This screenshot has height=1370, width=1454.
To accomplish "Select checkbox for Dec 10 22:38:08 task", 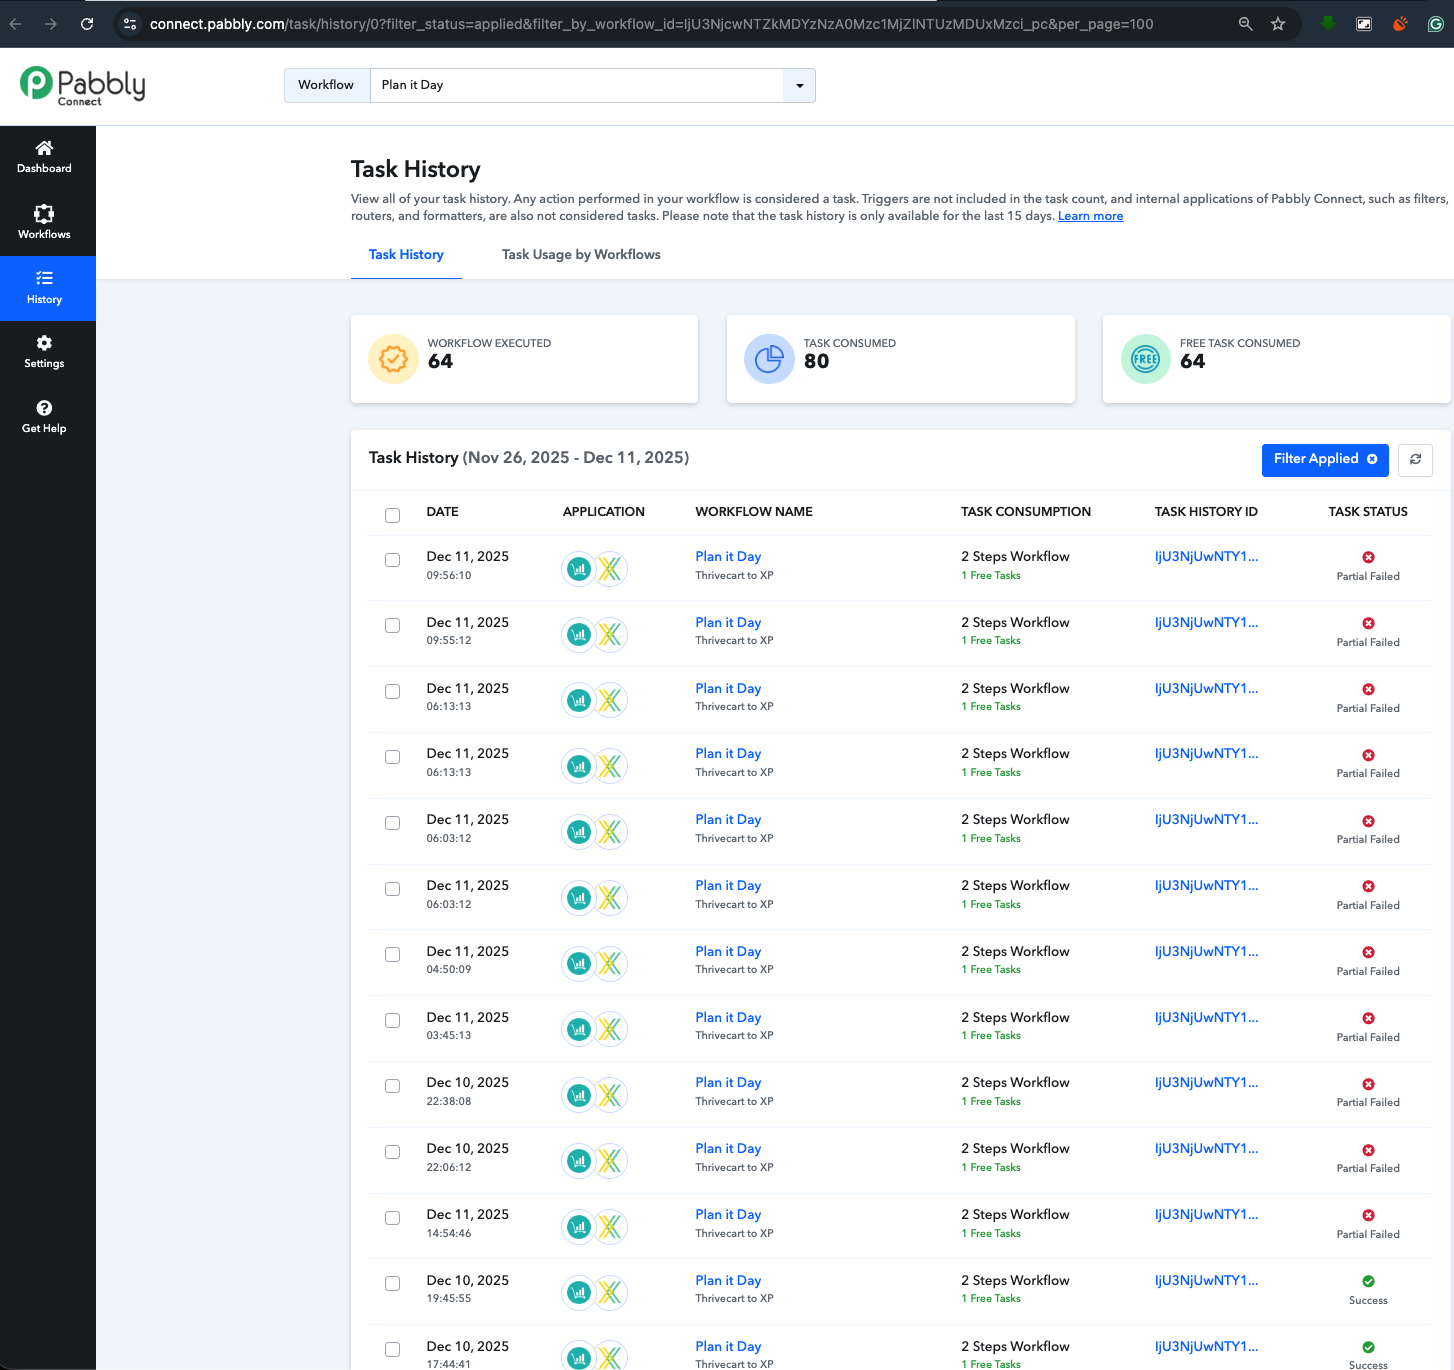I will click(x=393, y=1086).
